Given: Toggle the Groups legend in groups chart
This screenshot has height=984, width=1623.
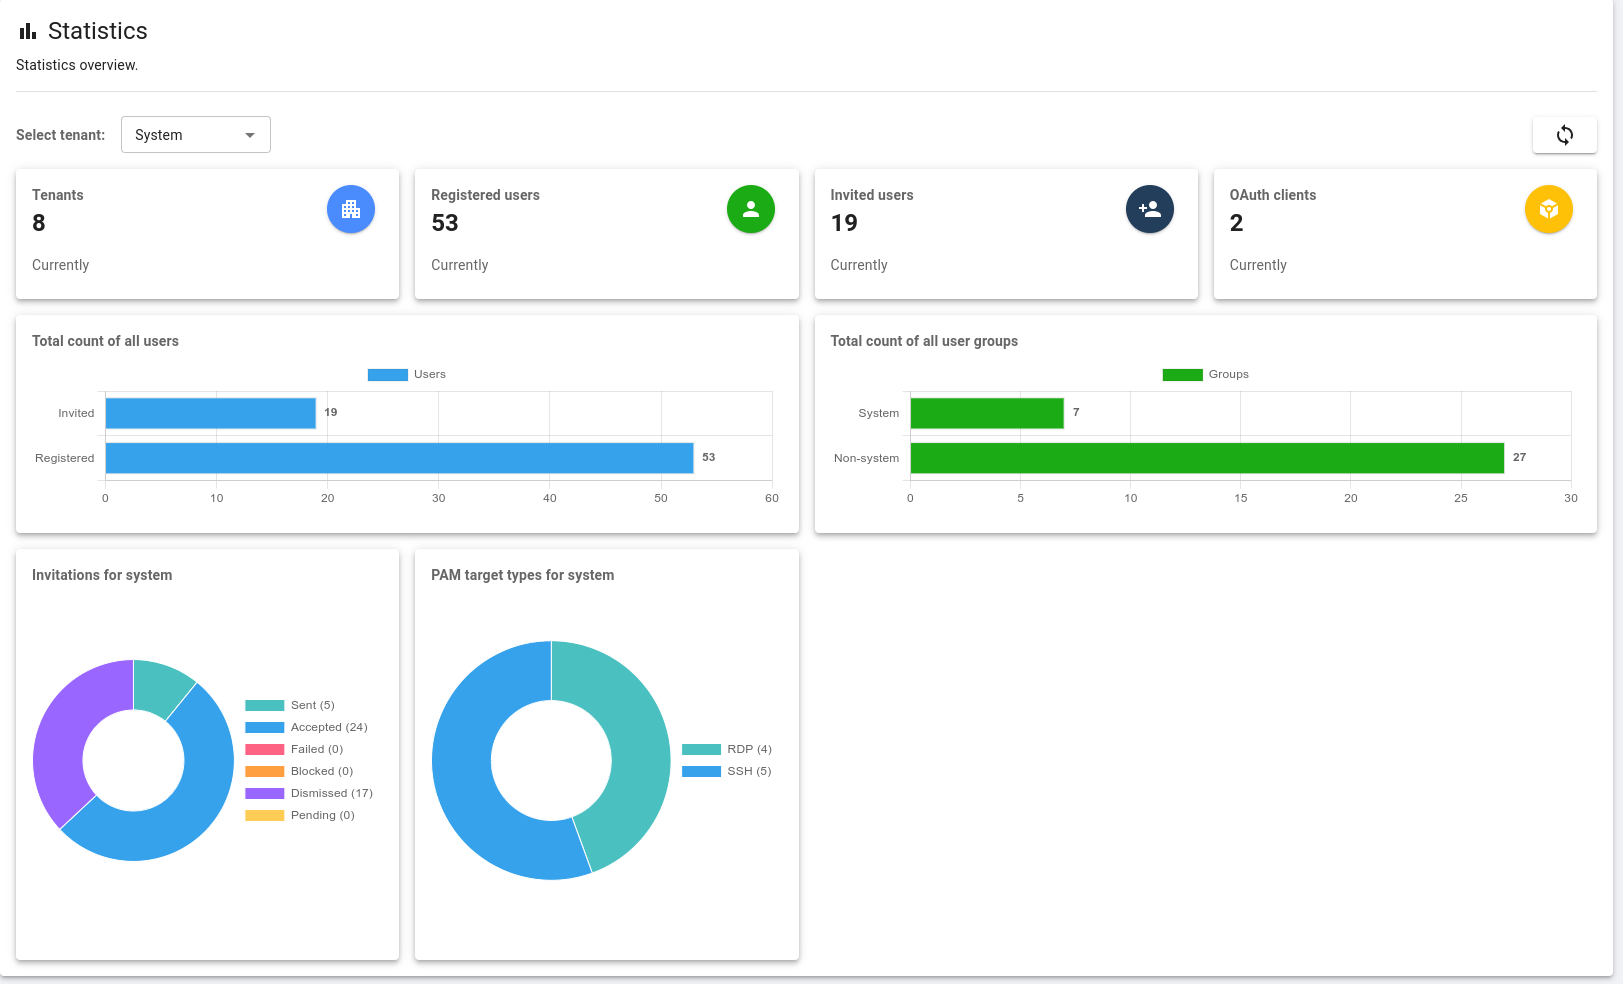Looking at the screenshot, I should point(1206,375).
